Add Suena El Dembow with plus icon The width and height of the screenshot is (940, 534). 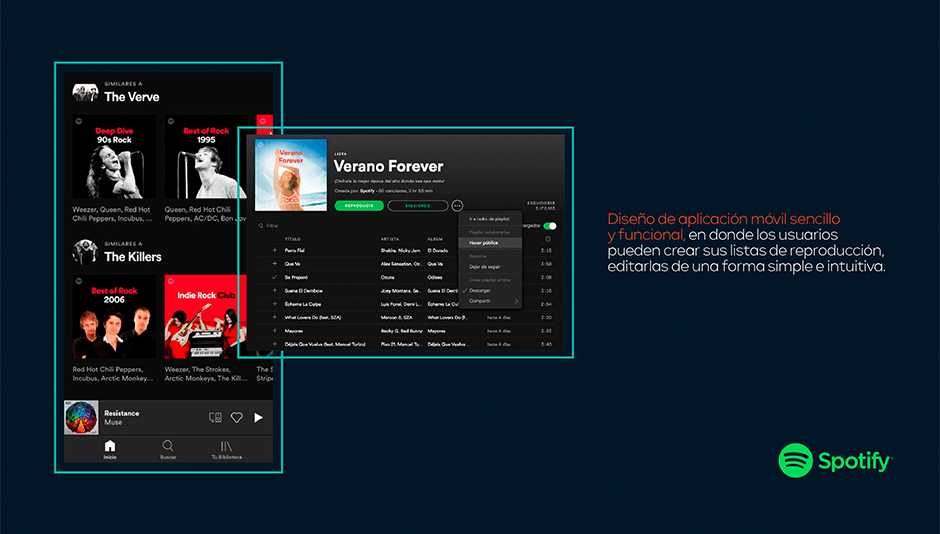click(x=275, y=291)
